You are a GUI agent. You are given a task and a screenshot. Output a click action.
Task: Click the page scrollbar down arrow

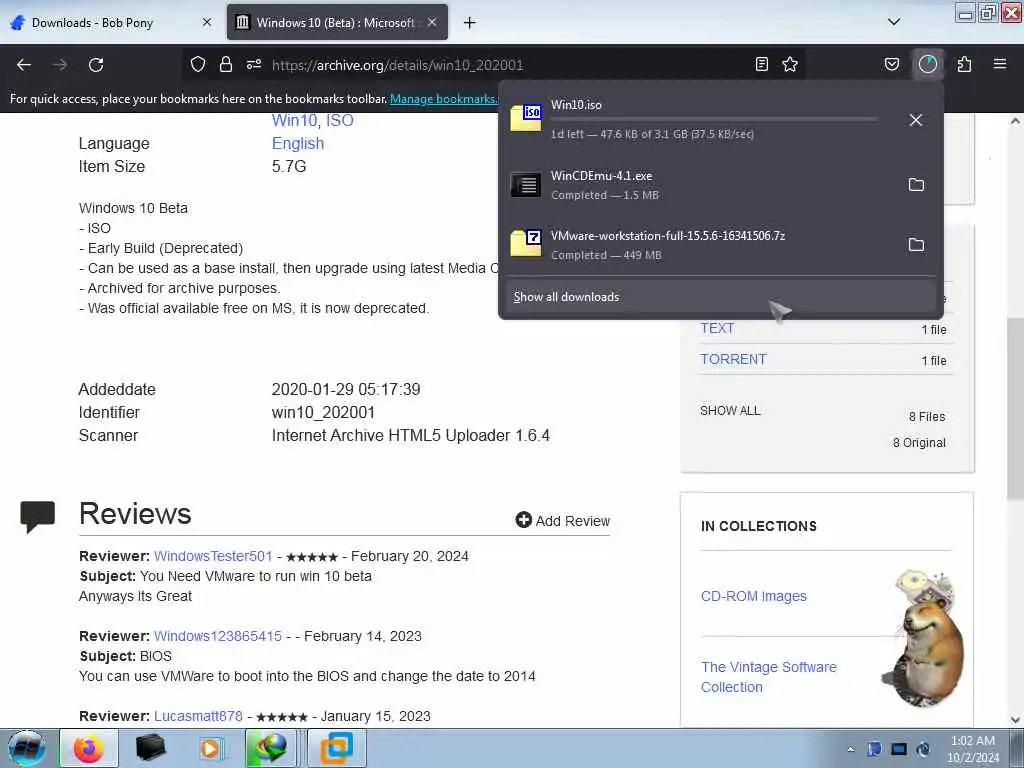[1015, 720]
